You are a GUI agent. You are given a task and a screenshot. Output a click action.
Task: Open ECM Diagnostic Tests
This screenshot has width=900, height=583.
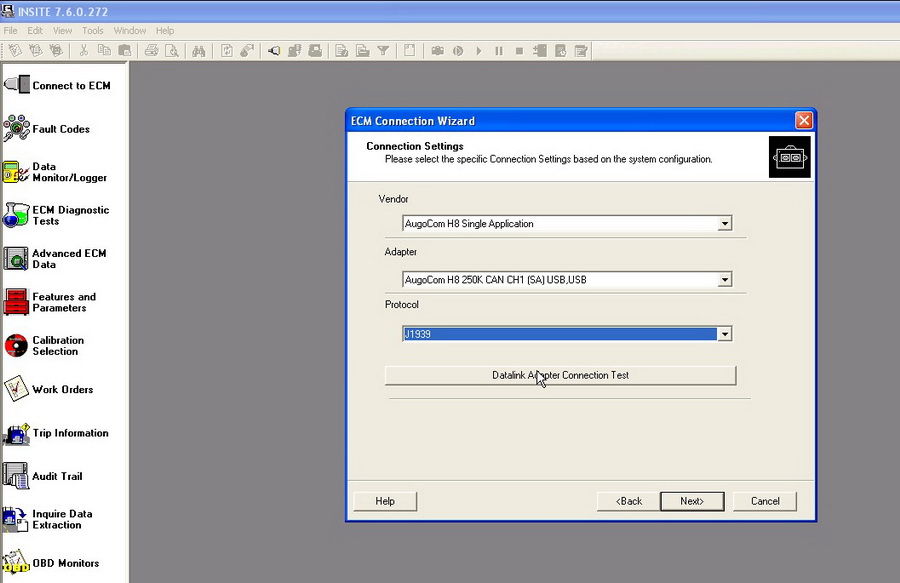(x=56, y=215)
